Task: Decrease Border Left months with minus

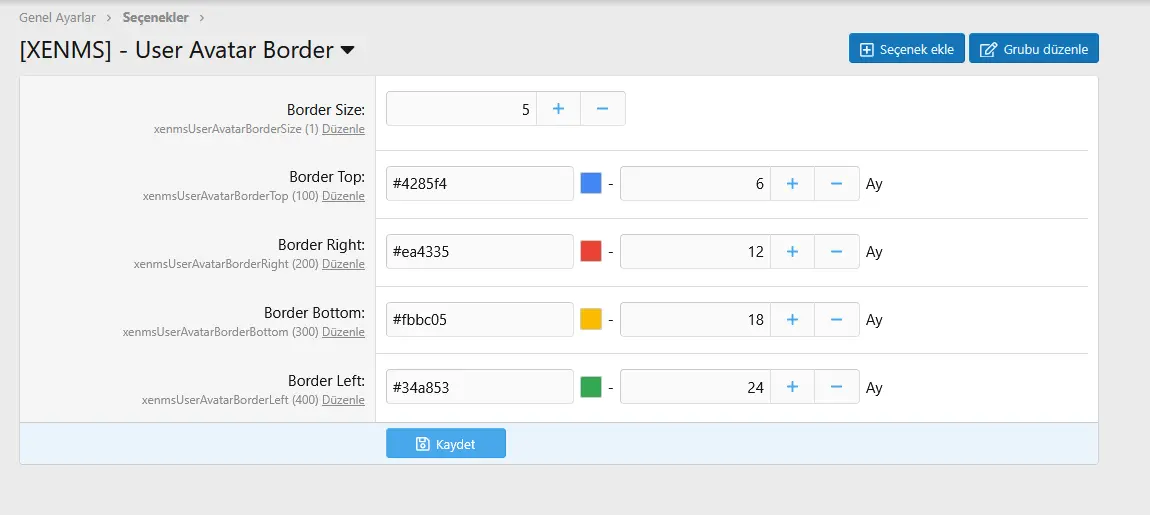Action: click(x=837, y=387)
